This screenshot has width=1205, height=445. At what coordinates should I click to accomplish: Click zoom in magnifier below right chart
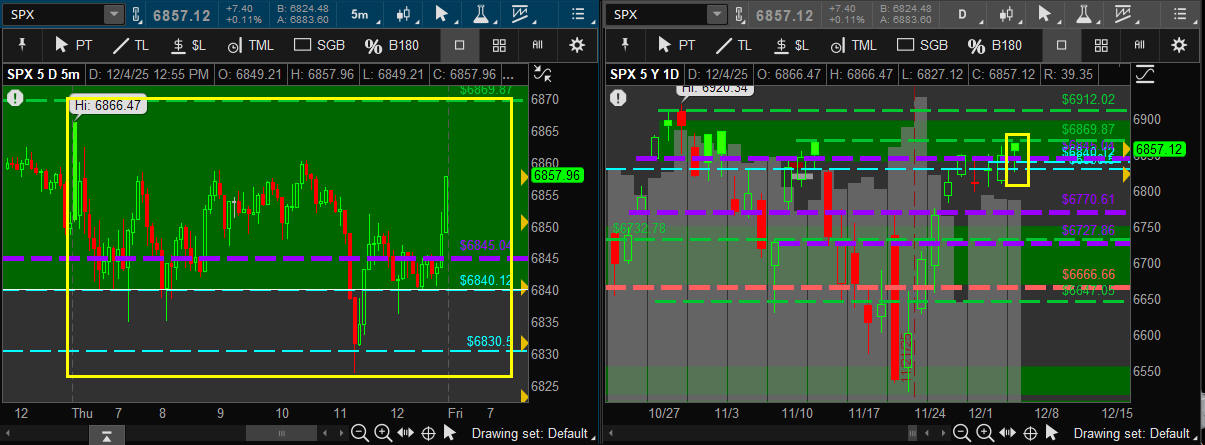pos(984,432)
